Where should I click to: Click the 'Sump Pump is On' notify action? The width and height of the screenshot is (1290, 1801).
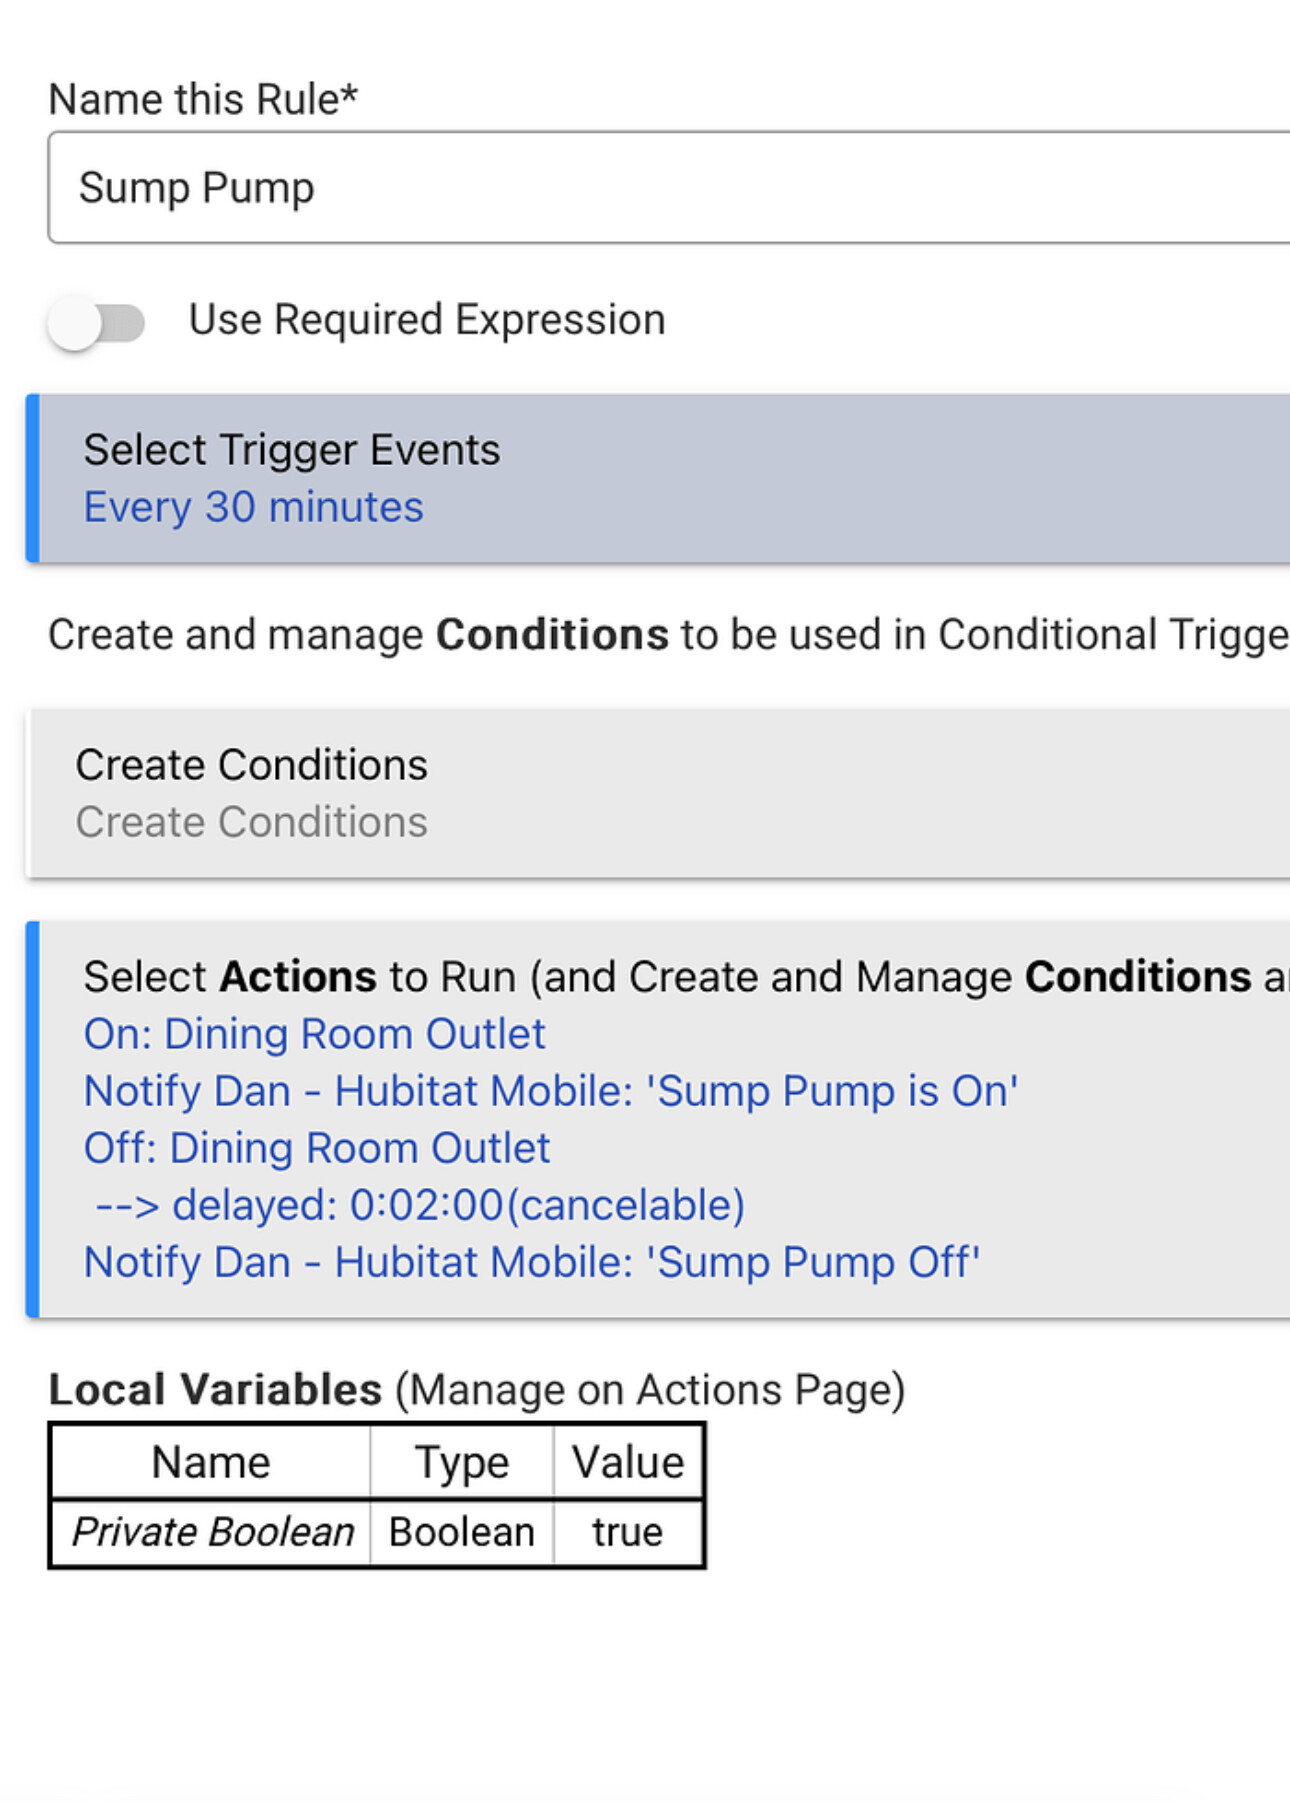point(551,1091)
